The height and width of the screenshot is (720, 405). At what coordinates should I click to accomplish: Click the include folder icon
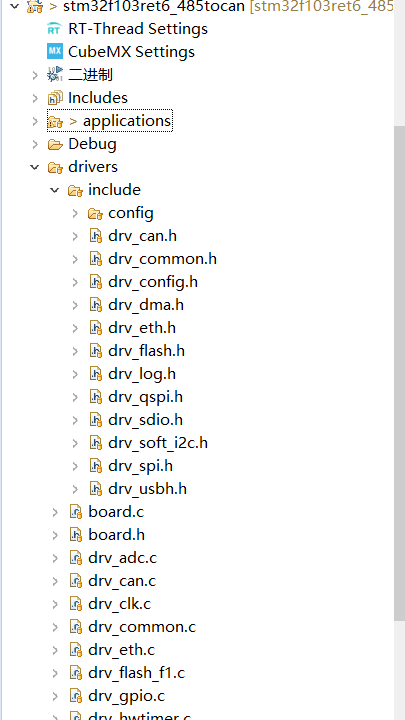click(75, 191)
